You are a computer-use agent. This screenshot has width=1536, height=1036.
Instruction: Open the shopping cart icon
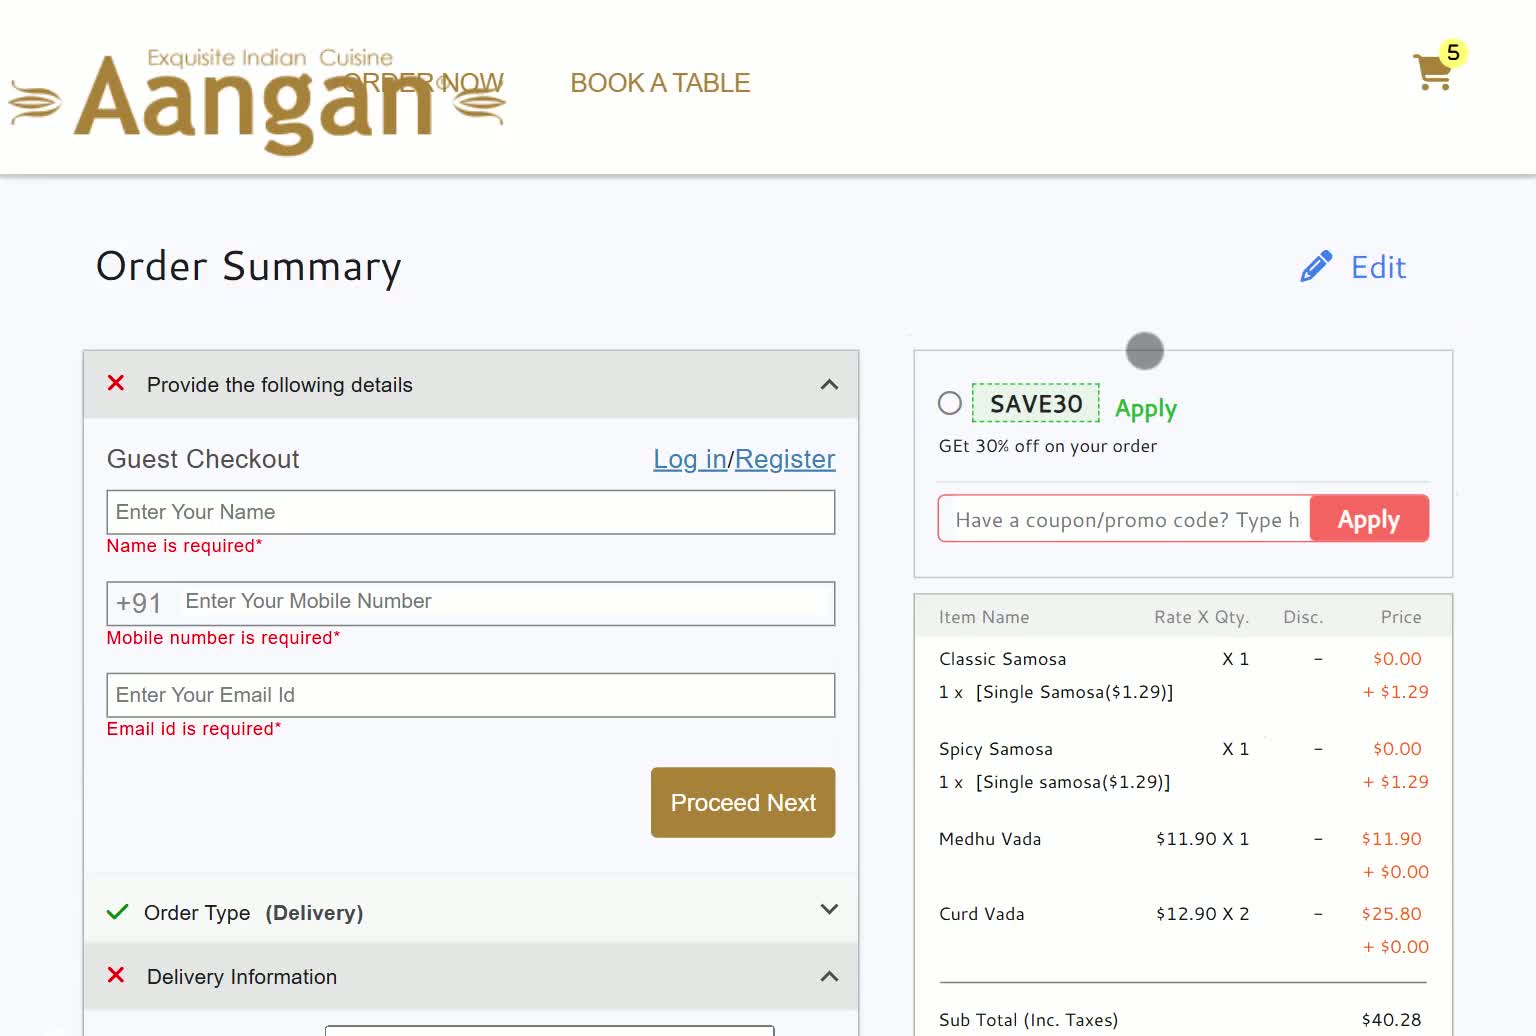(1433, 72)
